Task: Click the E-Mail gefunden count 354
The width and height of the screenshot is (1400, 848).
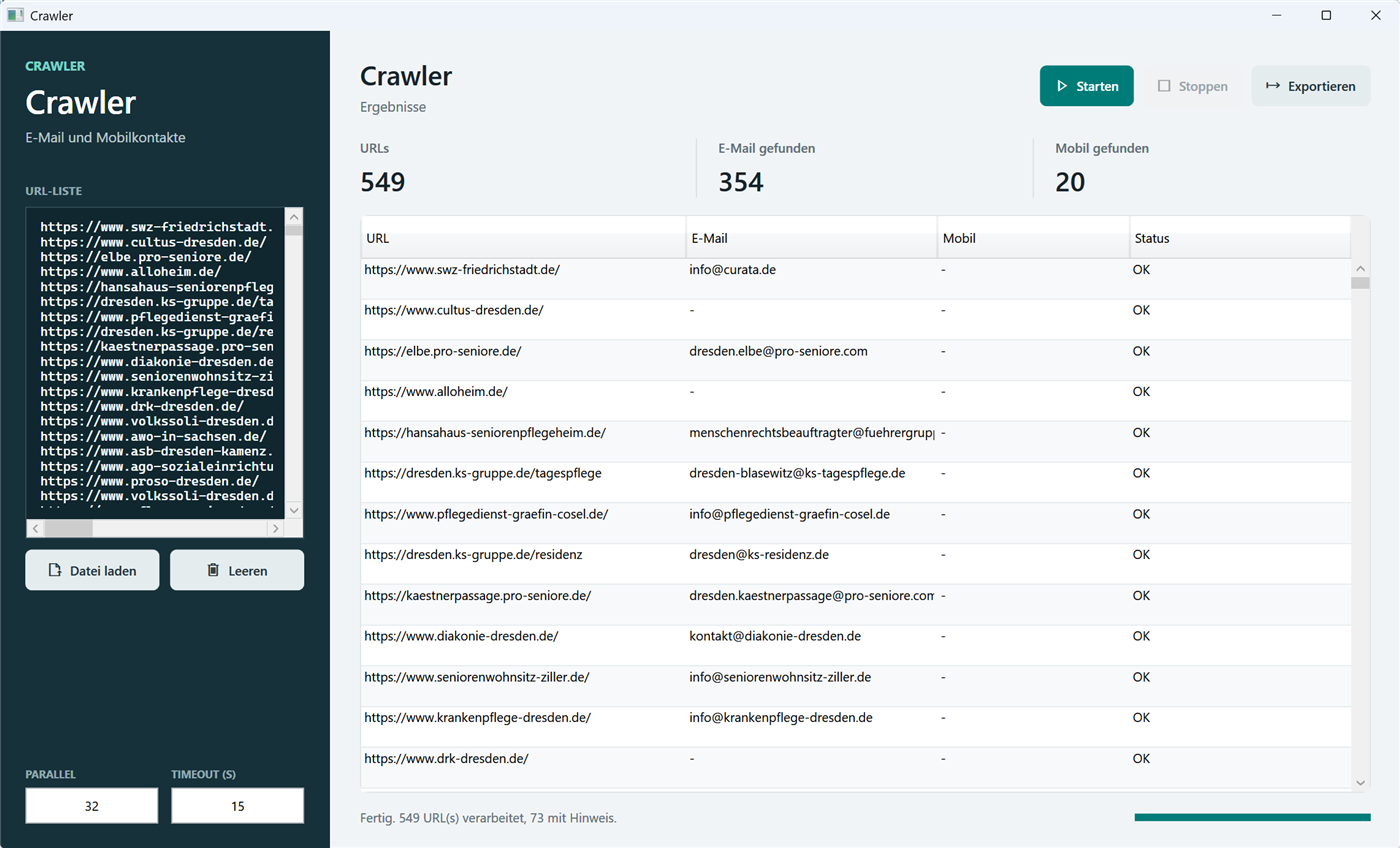Action: pyautogui.click(x=741, y=182)
